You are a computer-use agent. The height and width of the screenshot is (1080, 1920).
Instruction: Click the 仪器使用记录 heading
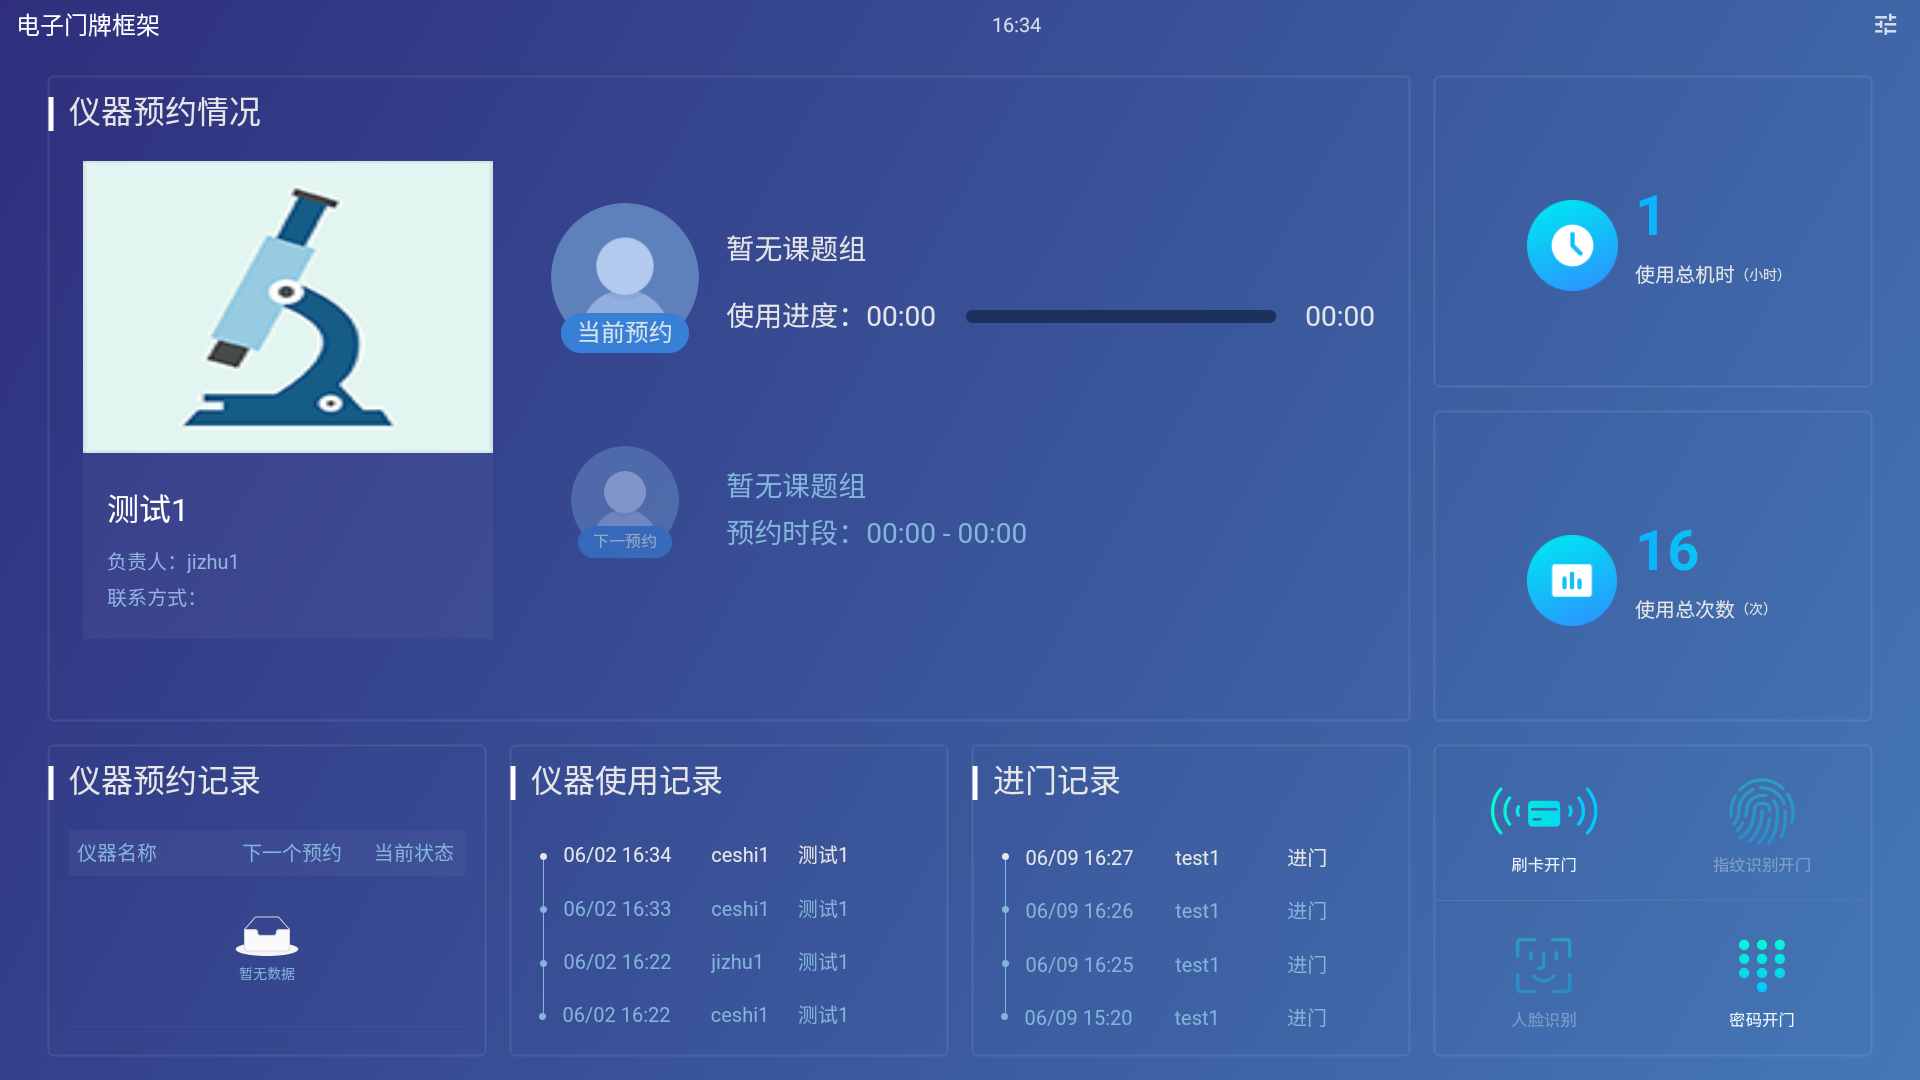627,781
